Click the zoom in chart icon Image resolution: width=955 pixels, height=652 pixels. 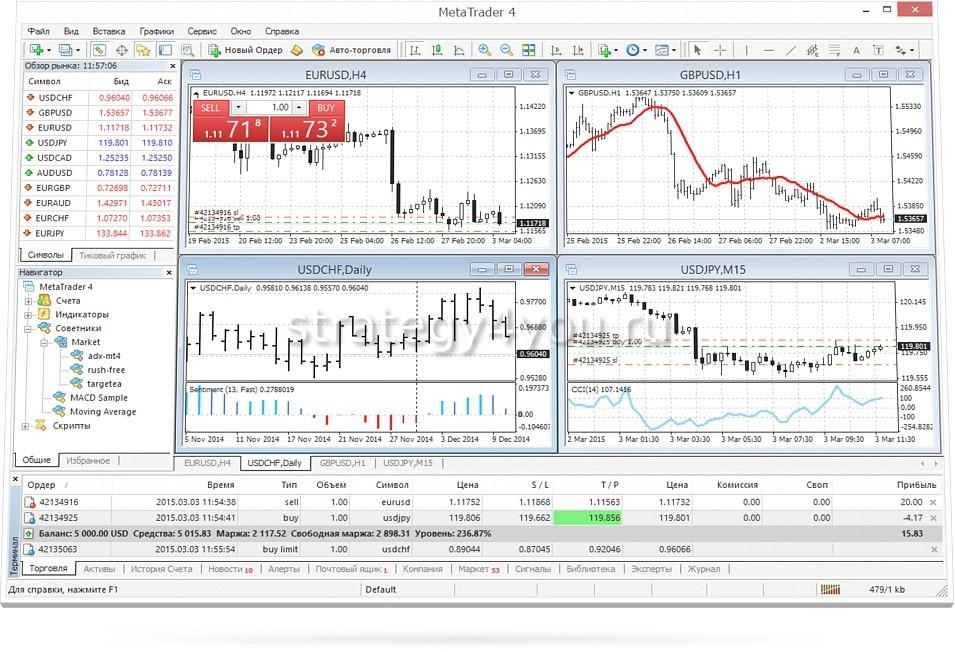point(484,50)
